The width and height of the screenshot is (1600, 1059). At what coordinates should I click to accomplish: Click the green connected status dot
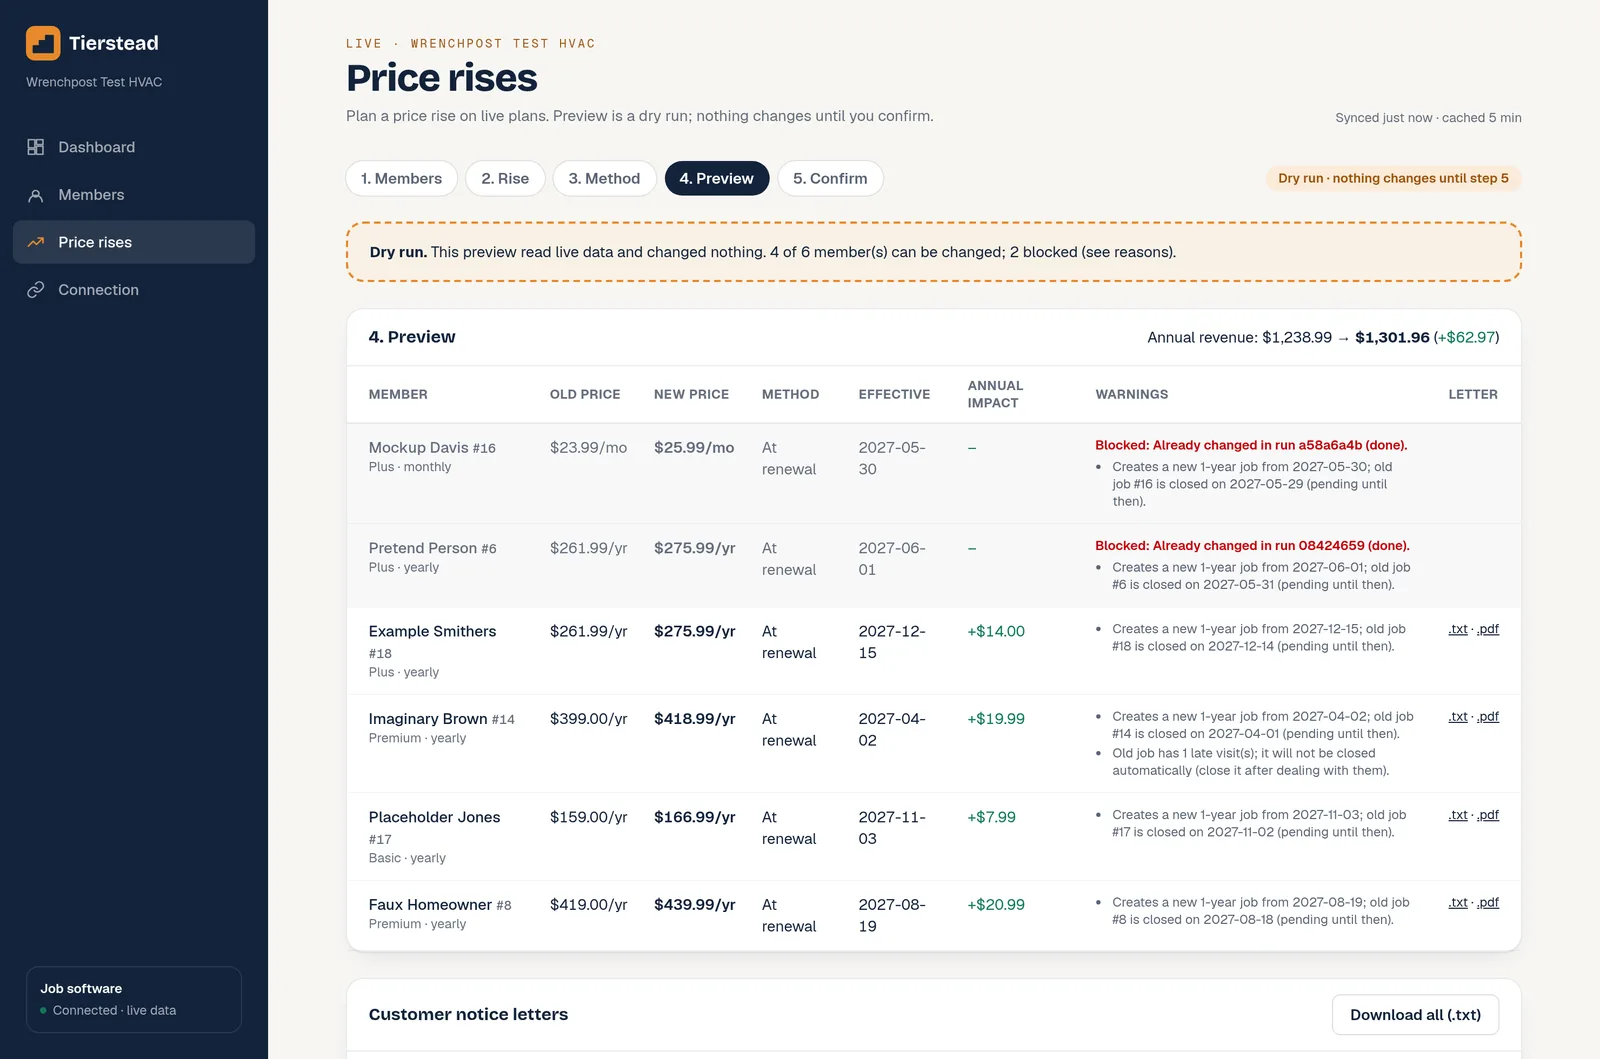[43, 1011]
